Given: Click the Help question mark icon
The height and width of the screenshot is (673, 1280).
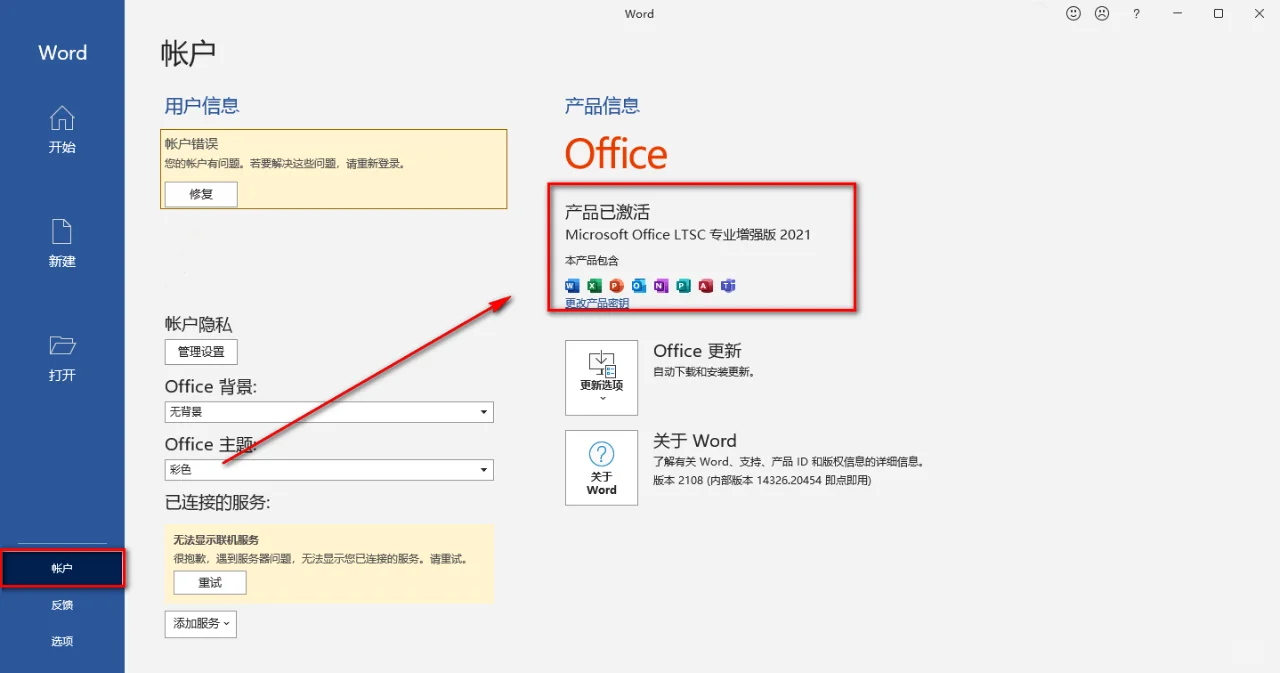Looking at the screenshot, I should pyautogui.click(x=1137, y=13).
